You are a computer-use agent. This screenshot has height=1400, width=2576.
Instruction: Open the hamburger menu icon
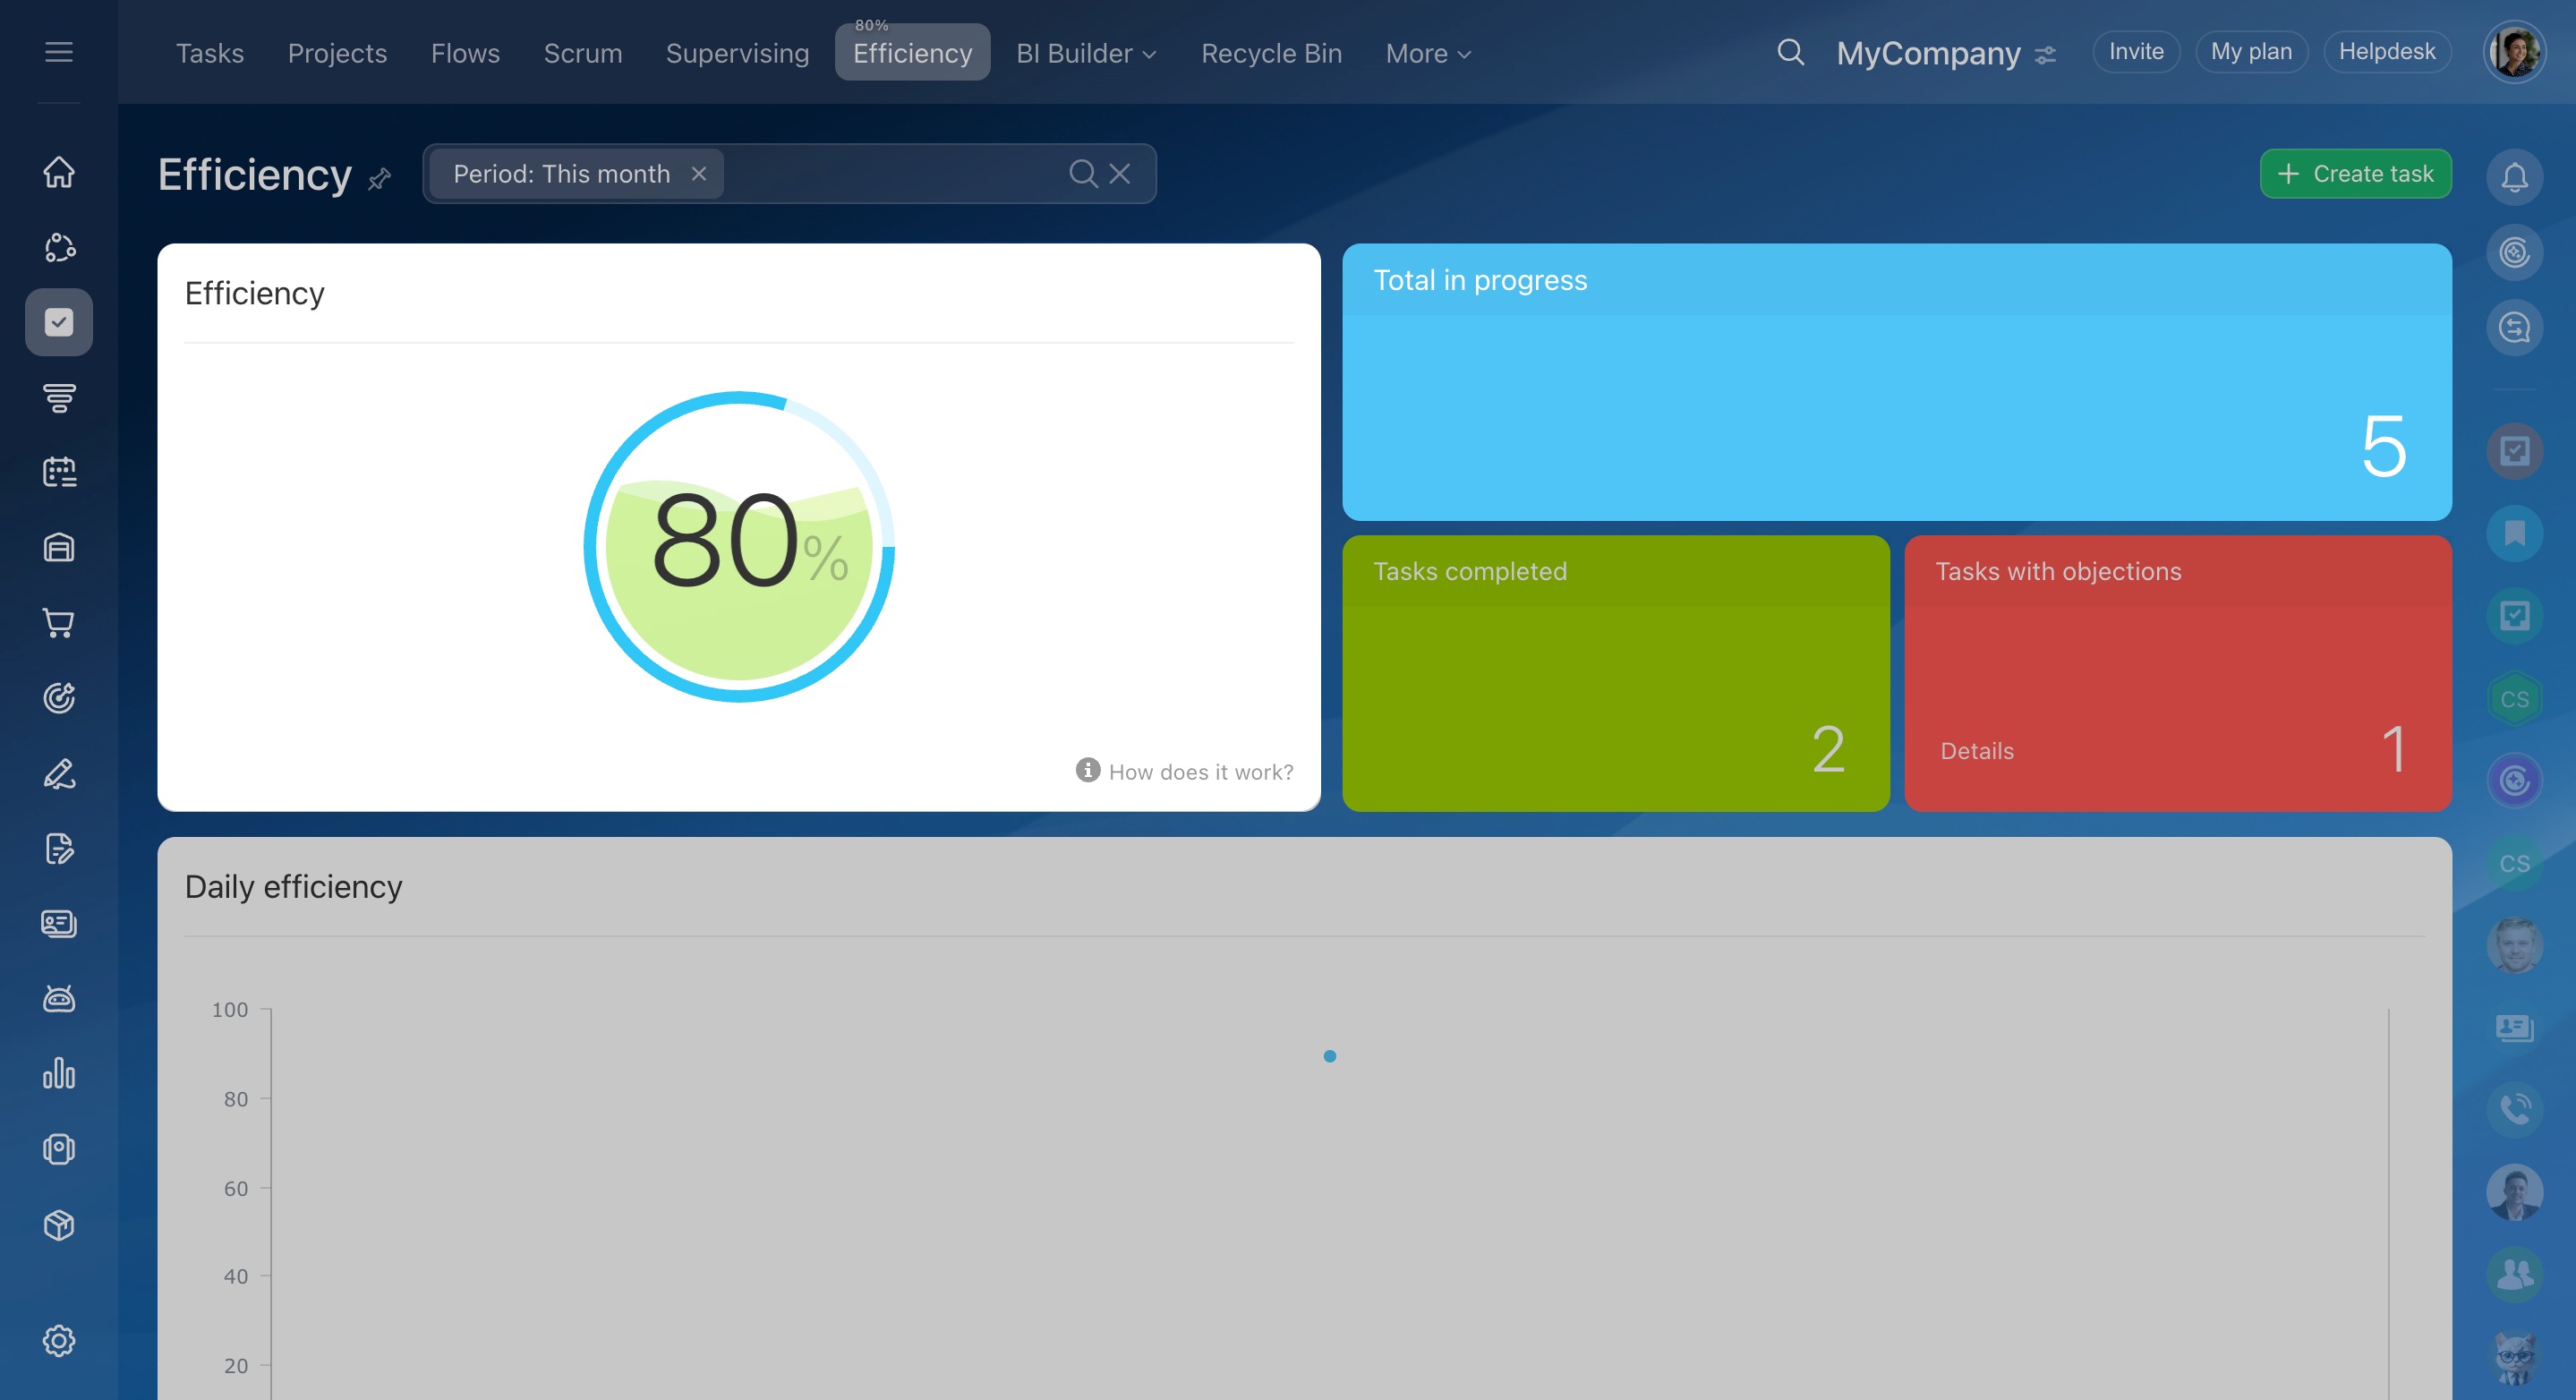pos(59,52)
